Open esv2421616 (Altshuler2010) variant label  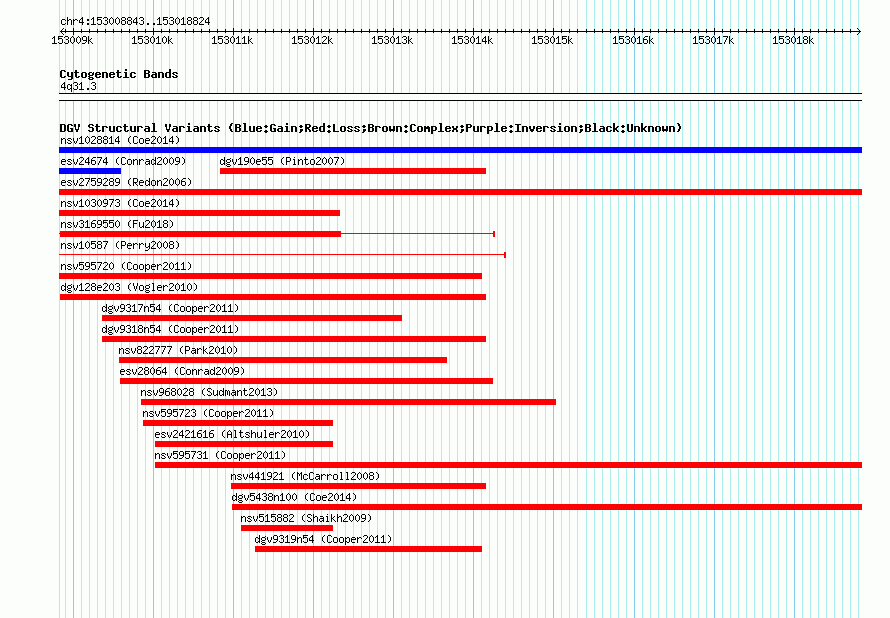point(232,434)
